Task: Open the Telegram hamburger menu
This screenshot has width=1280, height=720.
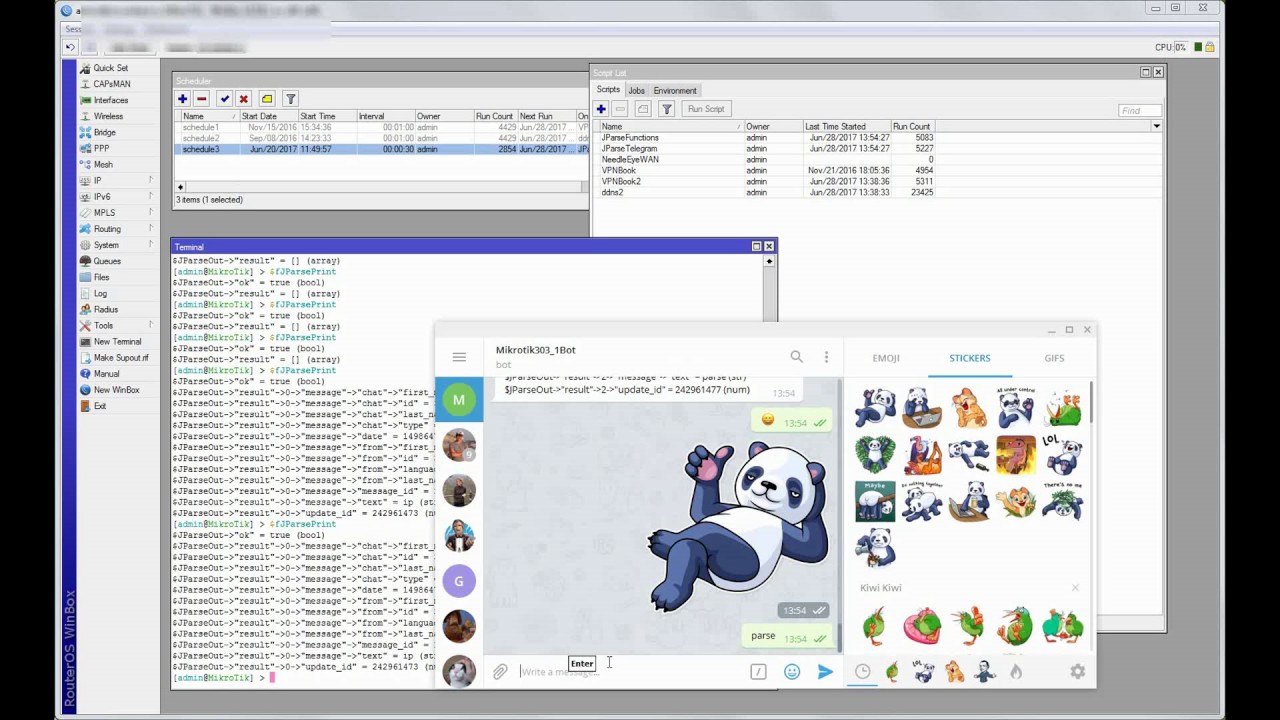Action: [459, 357]
